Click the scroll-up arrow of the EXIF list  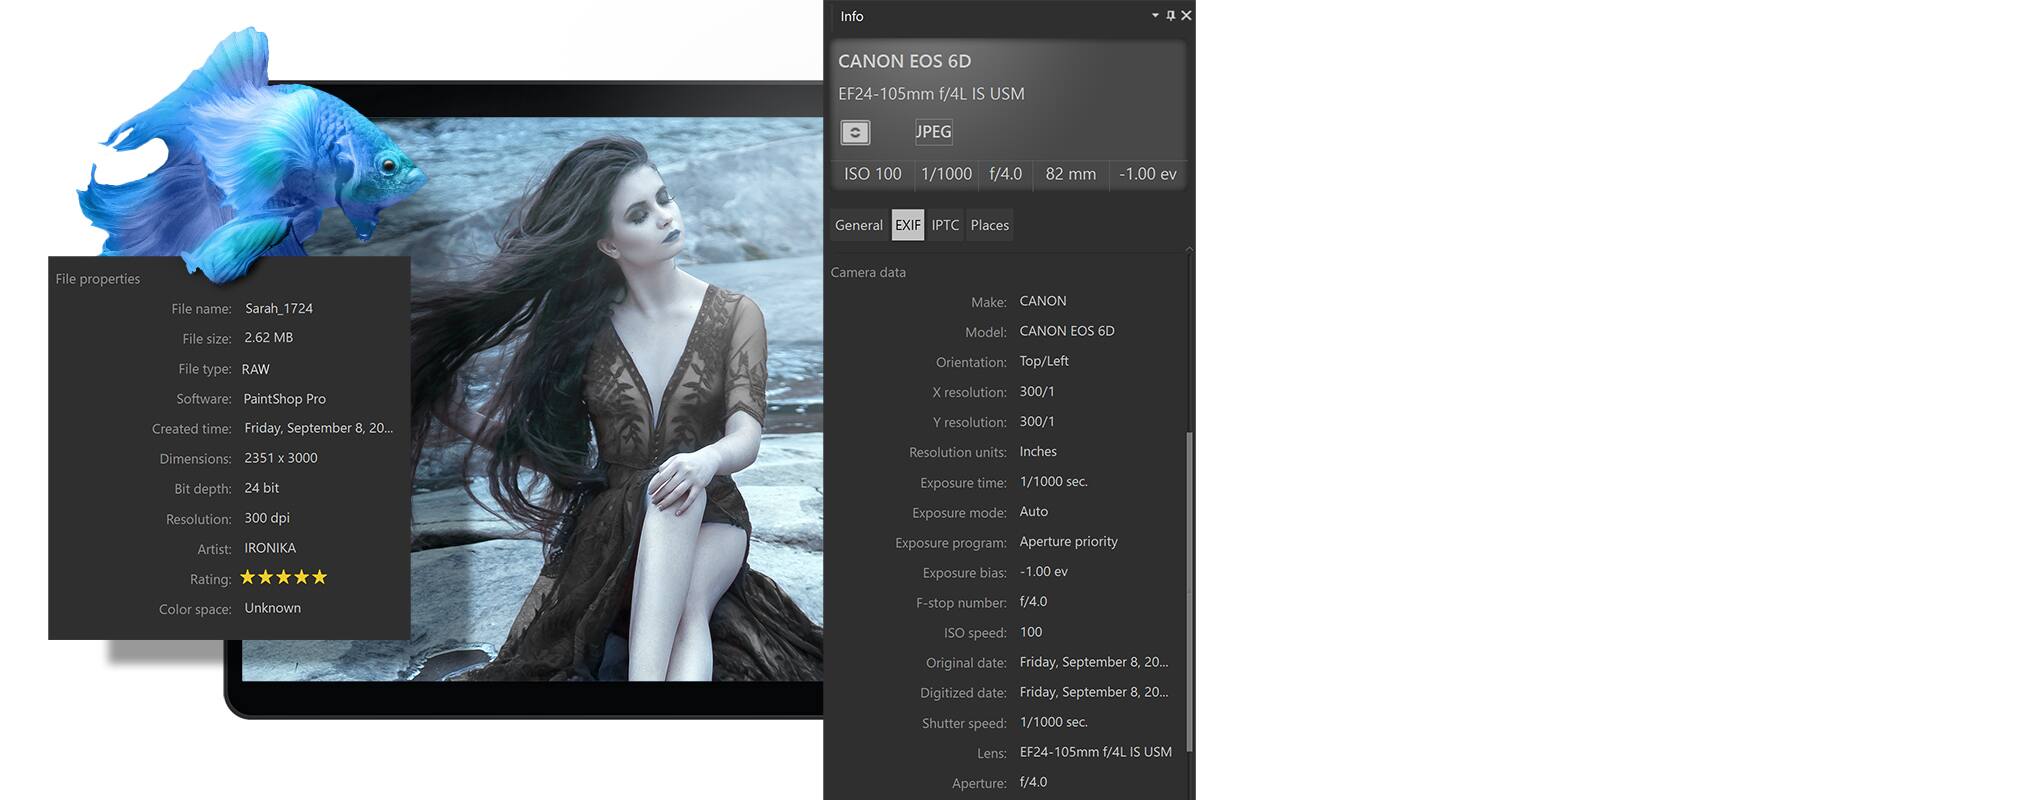1189,249
